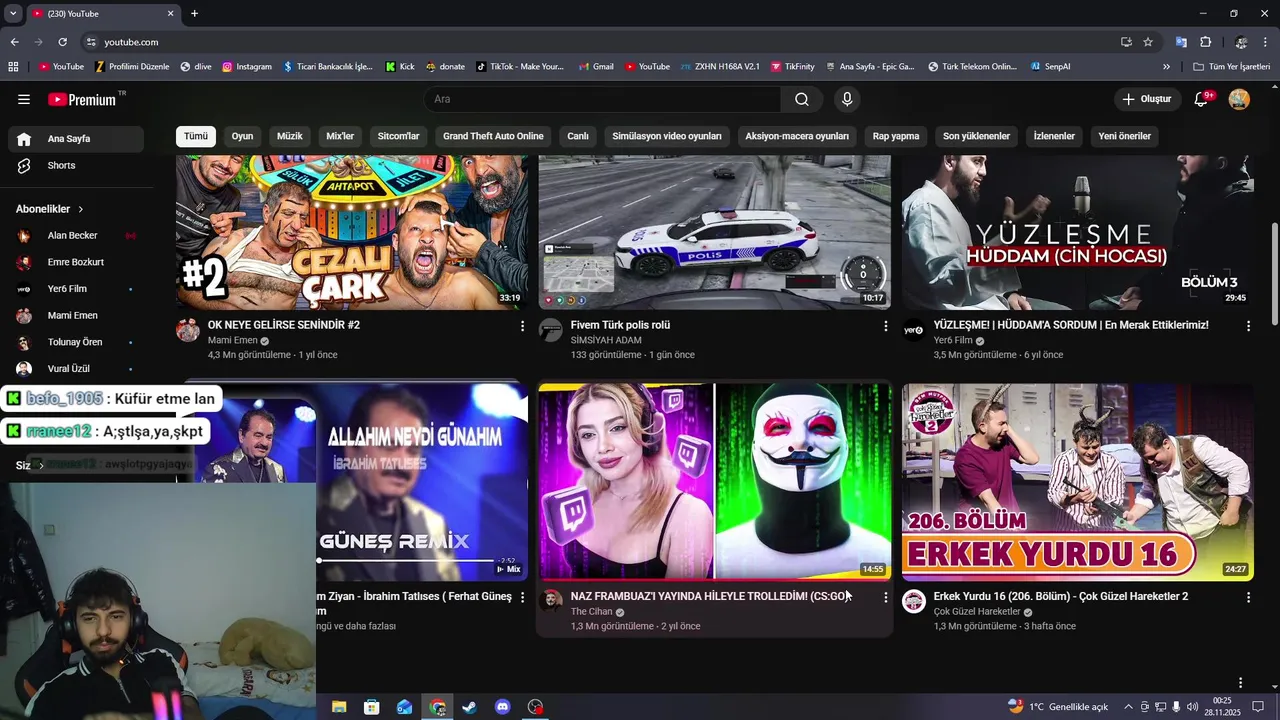Expand the Abonelikler section chevron

81,209
